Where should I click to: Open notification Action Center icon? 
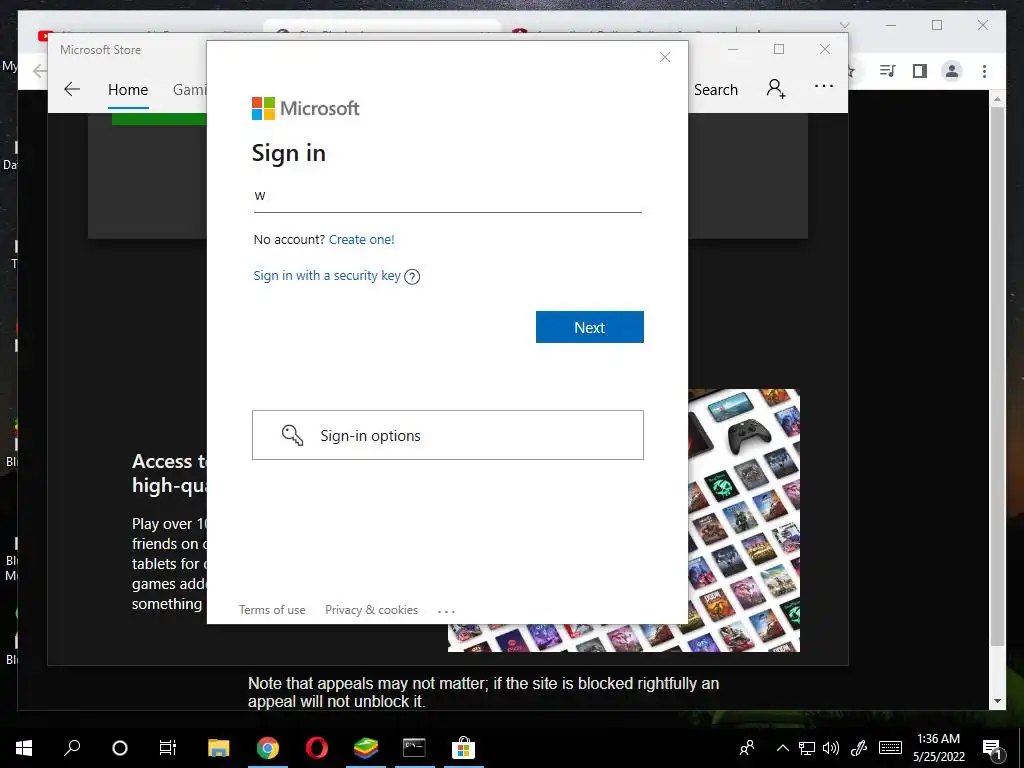[x=992, y=748]
